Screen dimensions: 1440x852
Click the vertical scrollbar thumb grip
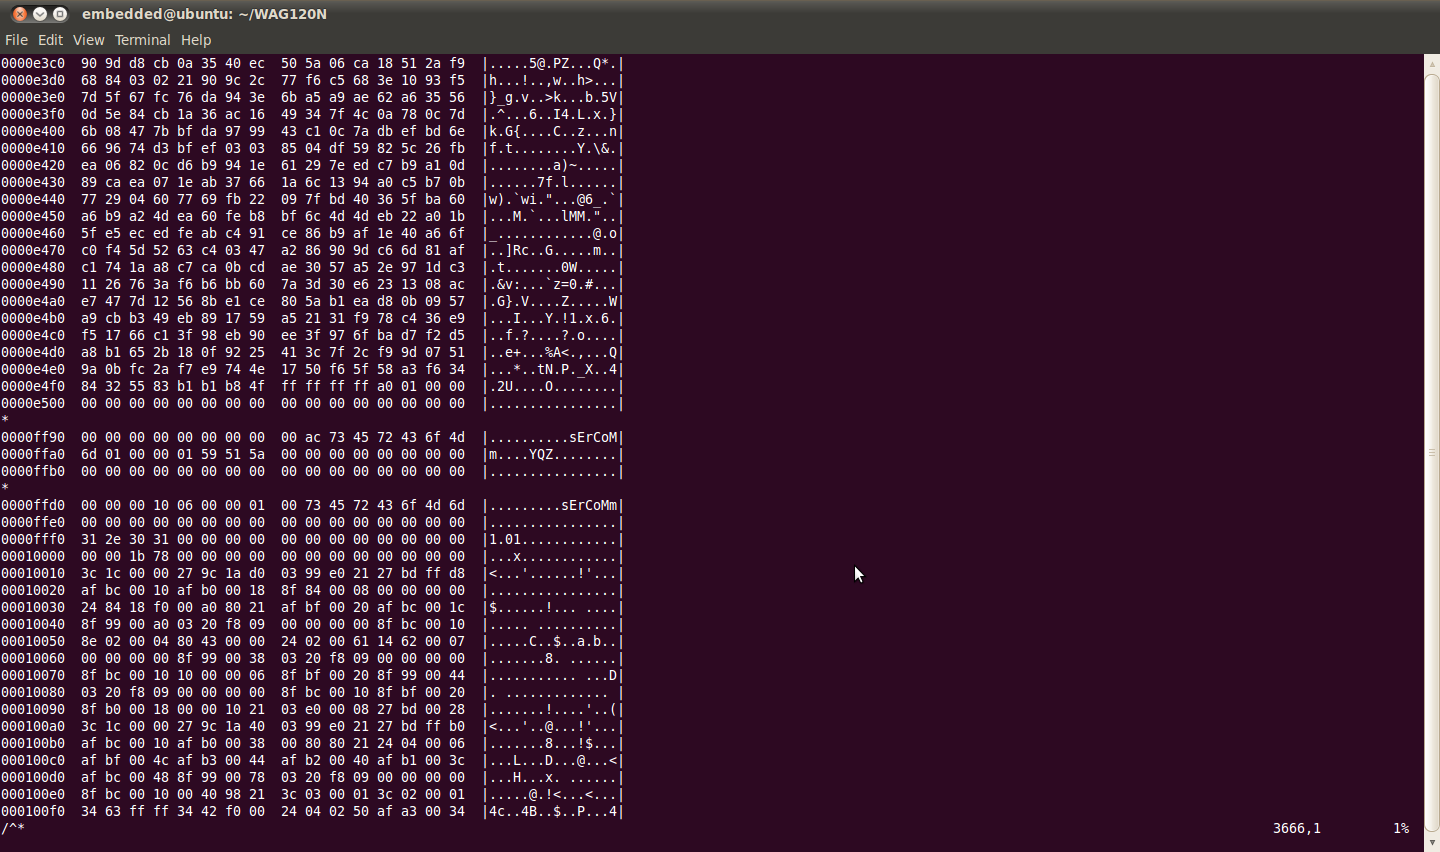coord(1431,452)
